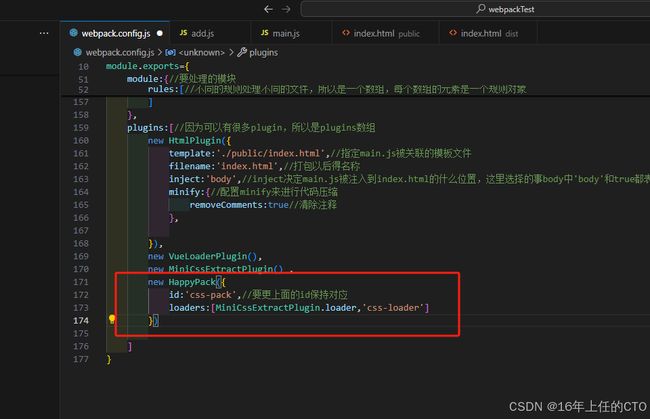Image resolution: width=650 pixels, height=419 pixels.
Task: Click the wrench icon beside the plugins breadcrumb
Action: pos(242,52)
